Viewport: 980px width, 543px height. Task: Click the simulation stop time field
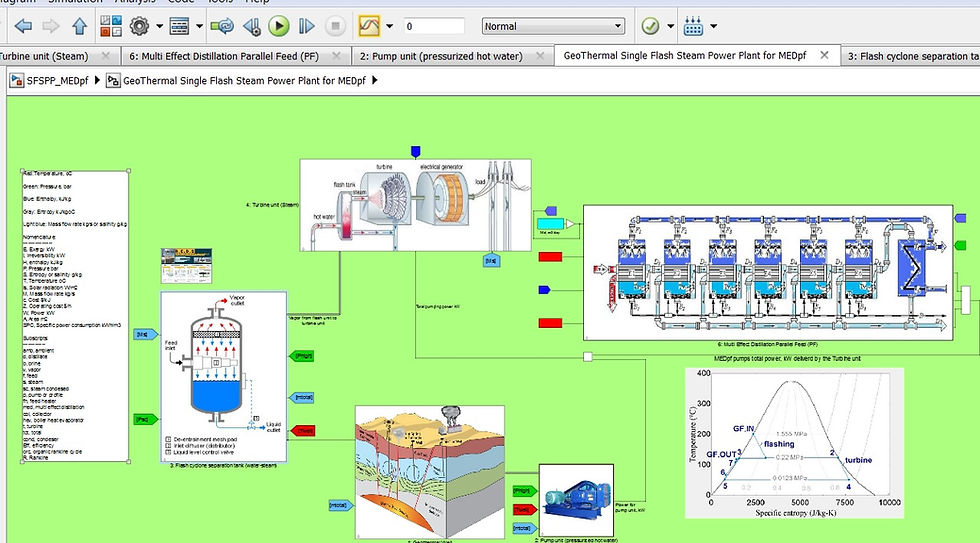point(434,26)
